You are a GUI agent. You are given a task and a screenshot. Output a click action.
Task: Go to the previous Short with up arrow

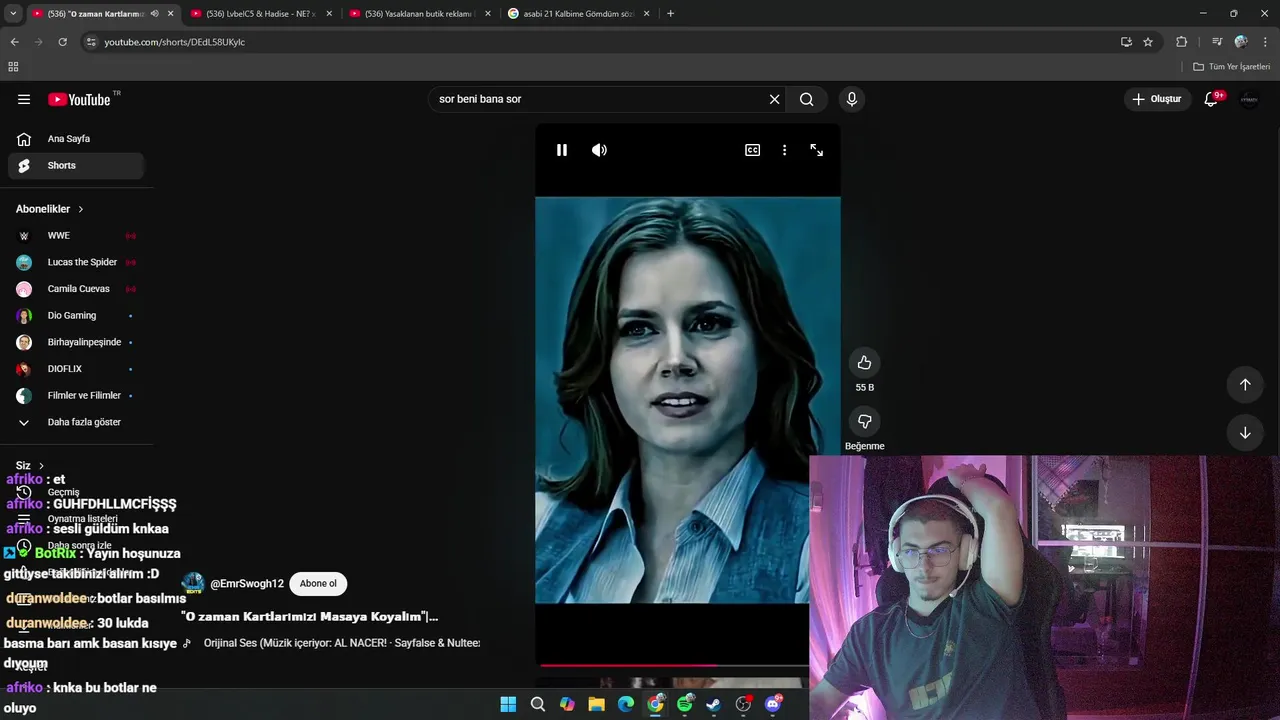pos(1245,384)
